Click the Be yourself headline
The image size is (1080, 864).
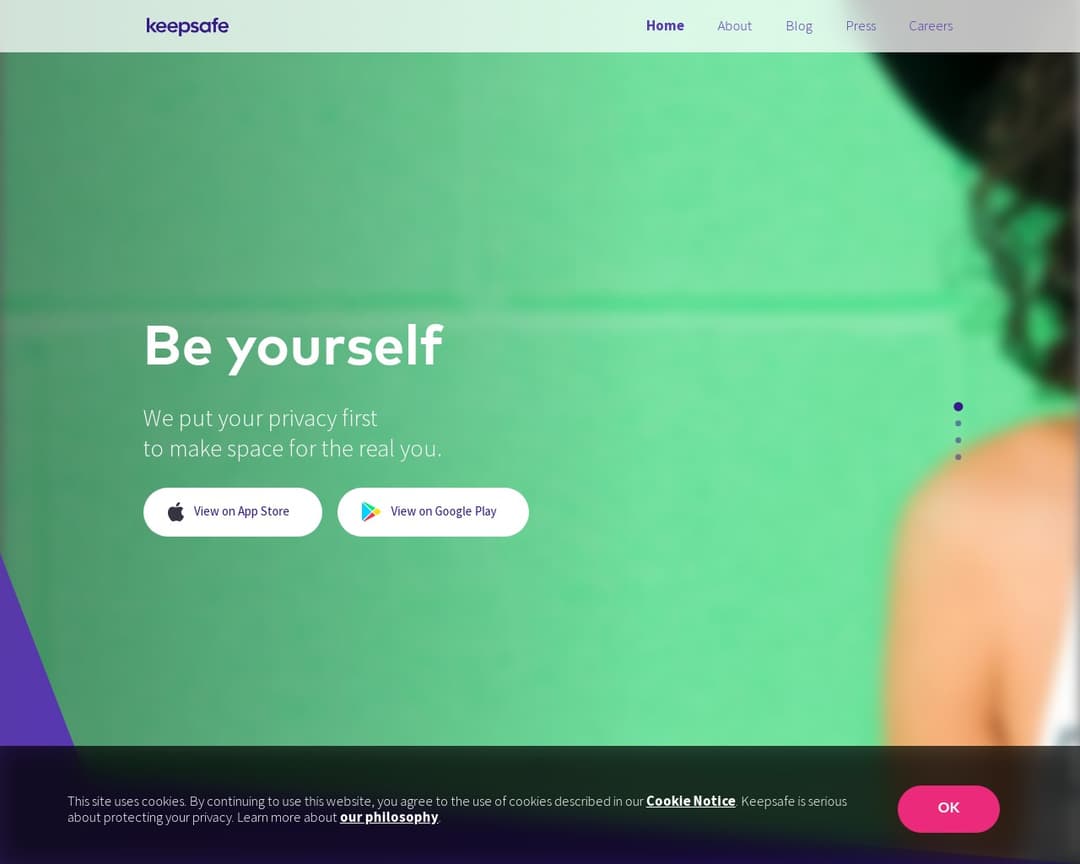(x=293, y=346)
